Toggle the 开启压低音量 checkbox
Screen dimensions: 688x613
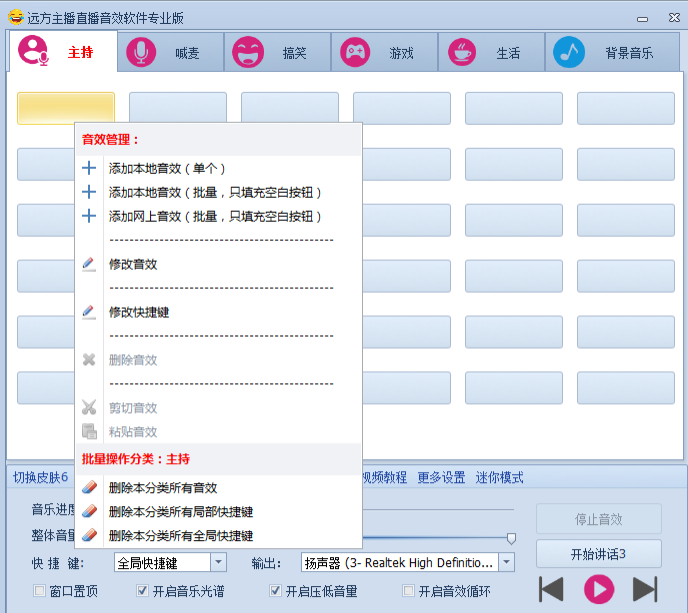pos(275,591)
